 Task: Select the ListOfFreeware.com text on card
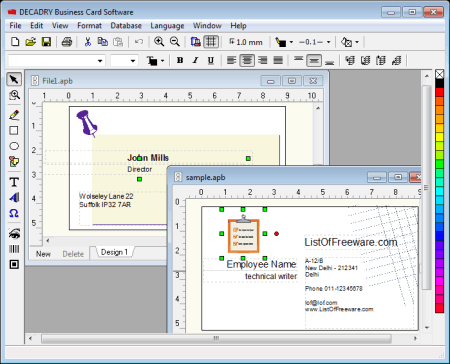(x=351, y=242)
